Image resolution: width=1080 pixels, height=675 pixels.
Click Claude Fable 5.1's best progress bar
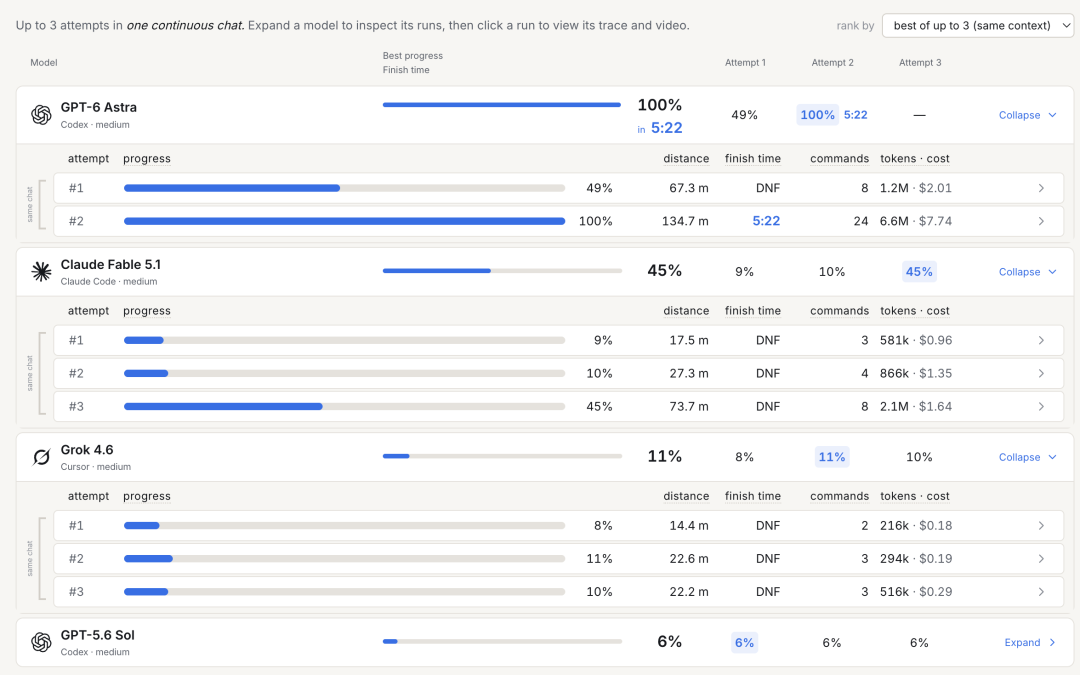coord(502,271)
